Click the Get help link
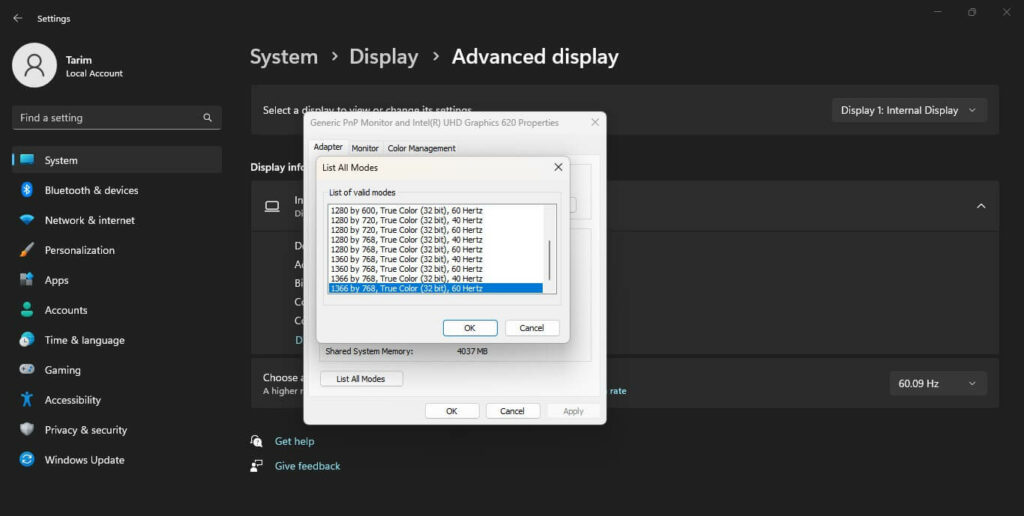 (x=295, y=442)
